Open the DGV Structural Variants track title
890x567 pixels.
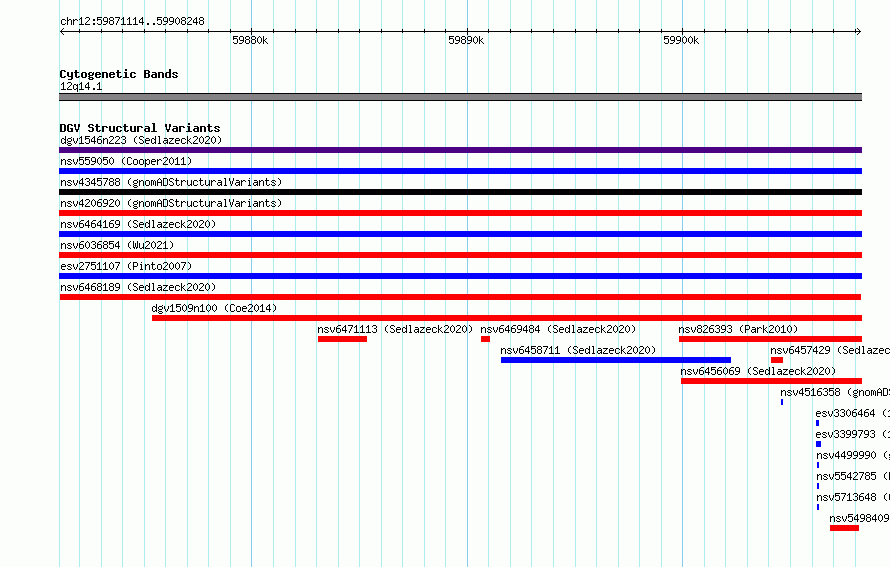pos(140,128)
